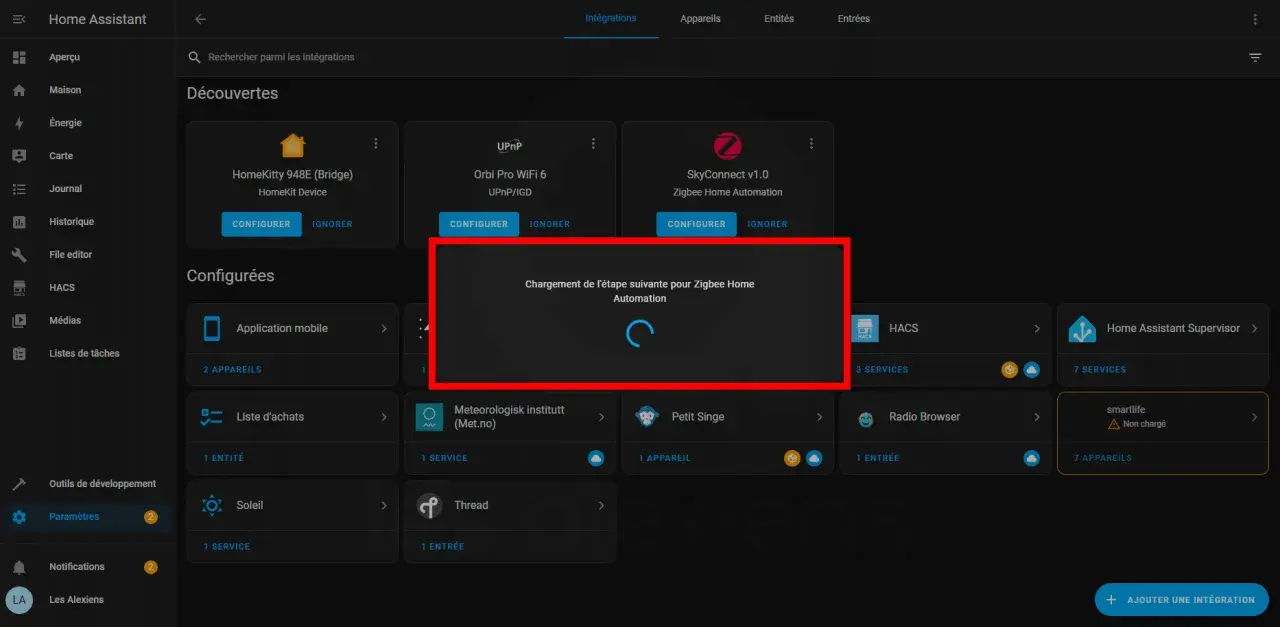Open HomeKitty 948E card menu
Image resolution: width=1280 pixels, height=627 pixels.
point(376,144)
